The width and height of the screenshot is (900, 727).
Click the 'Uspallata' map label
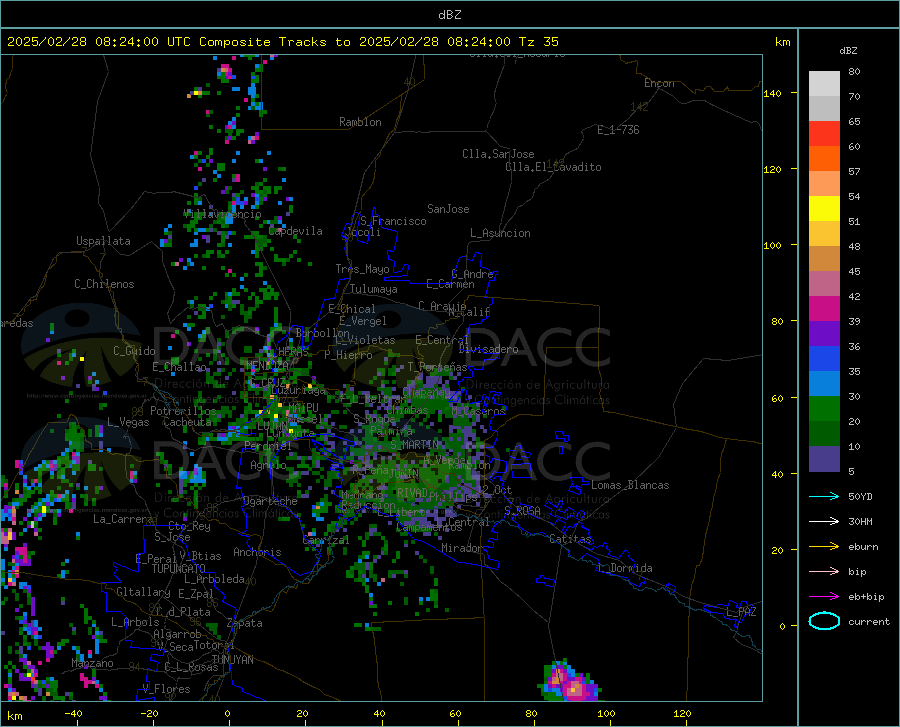(x=103, y=241)
